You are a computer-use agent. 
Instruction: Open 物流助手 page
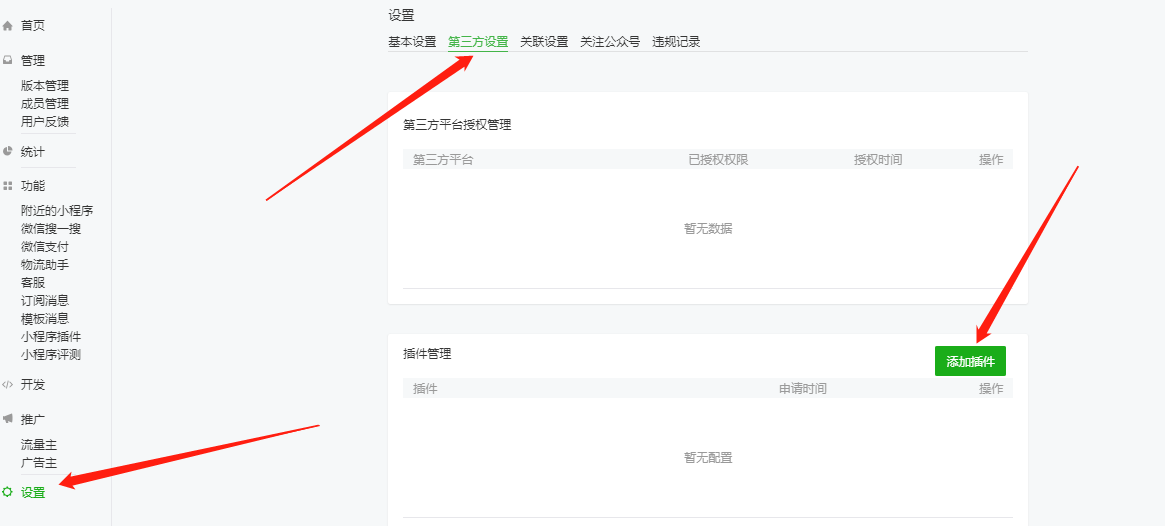tap(45, 264)
